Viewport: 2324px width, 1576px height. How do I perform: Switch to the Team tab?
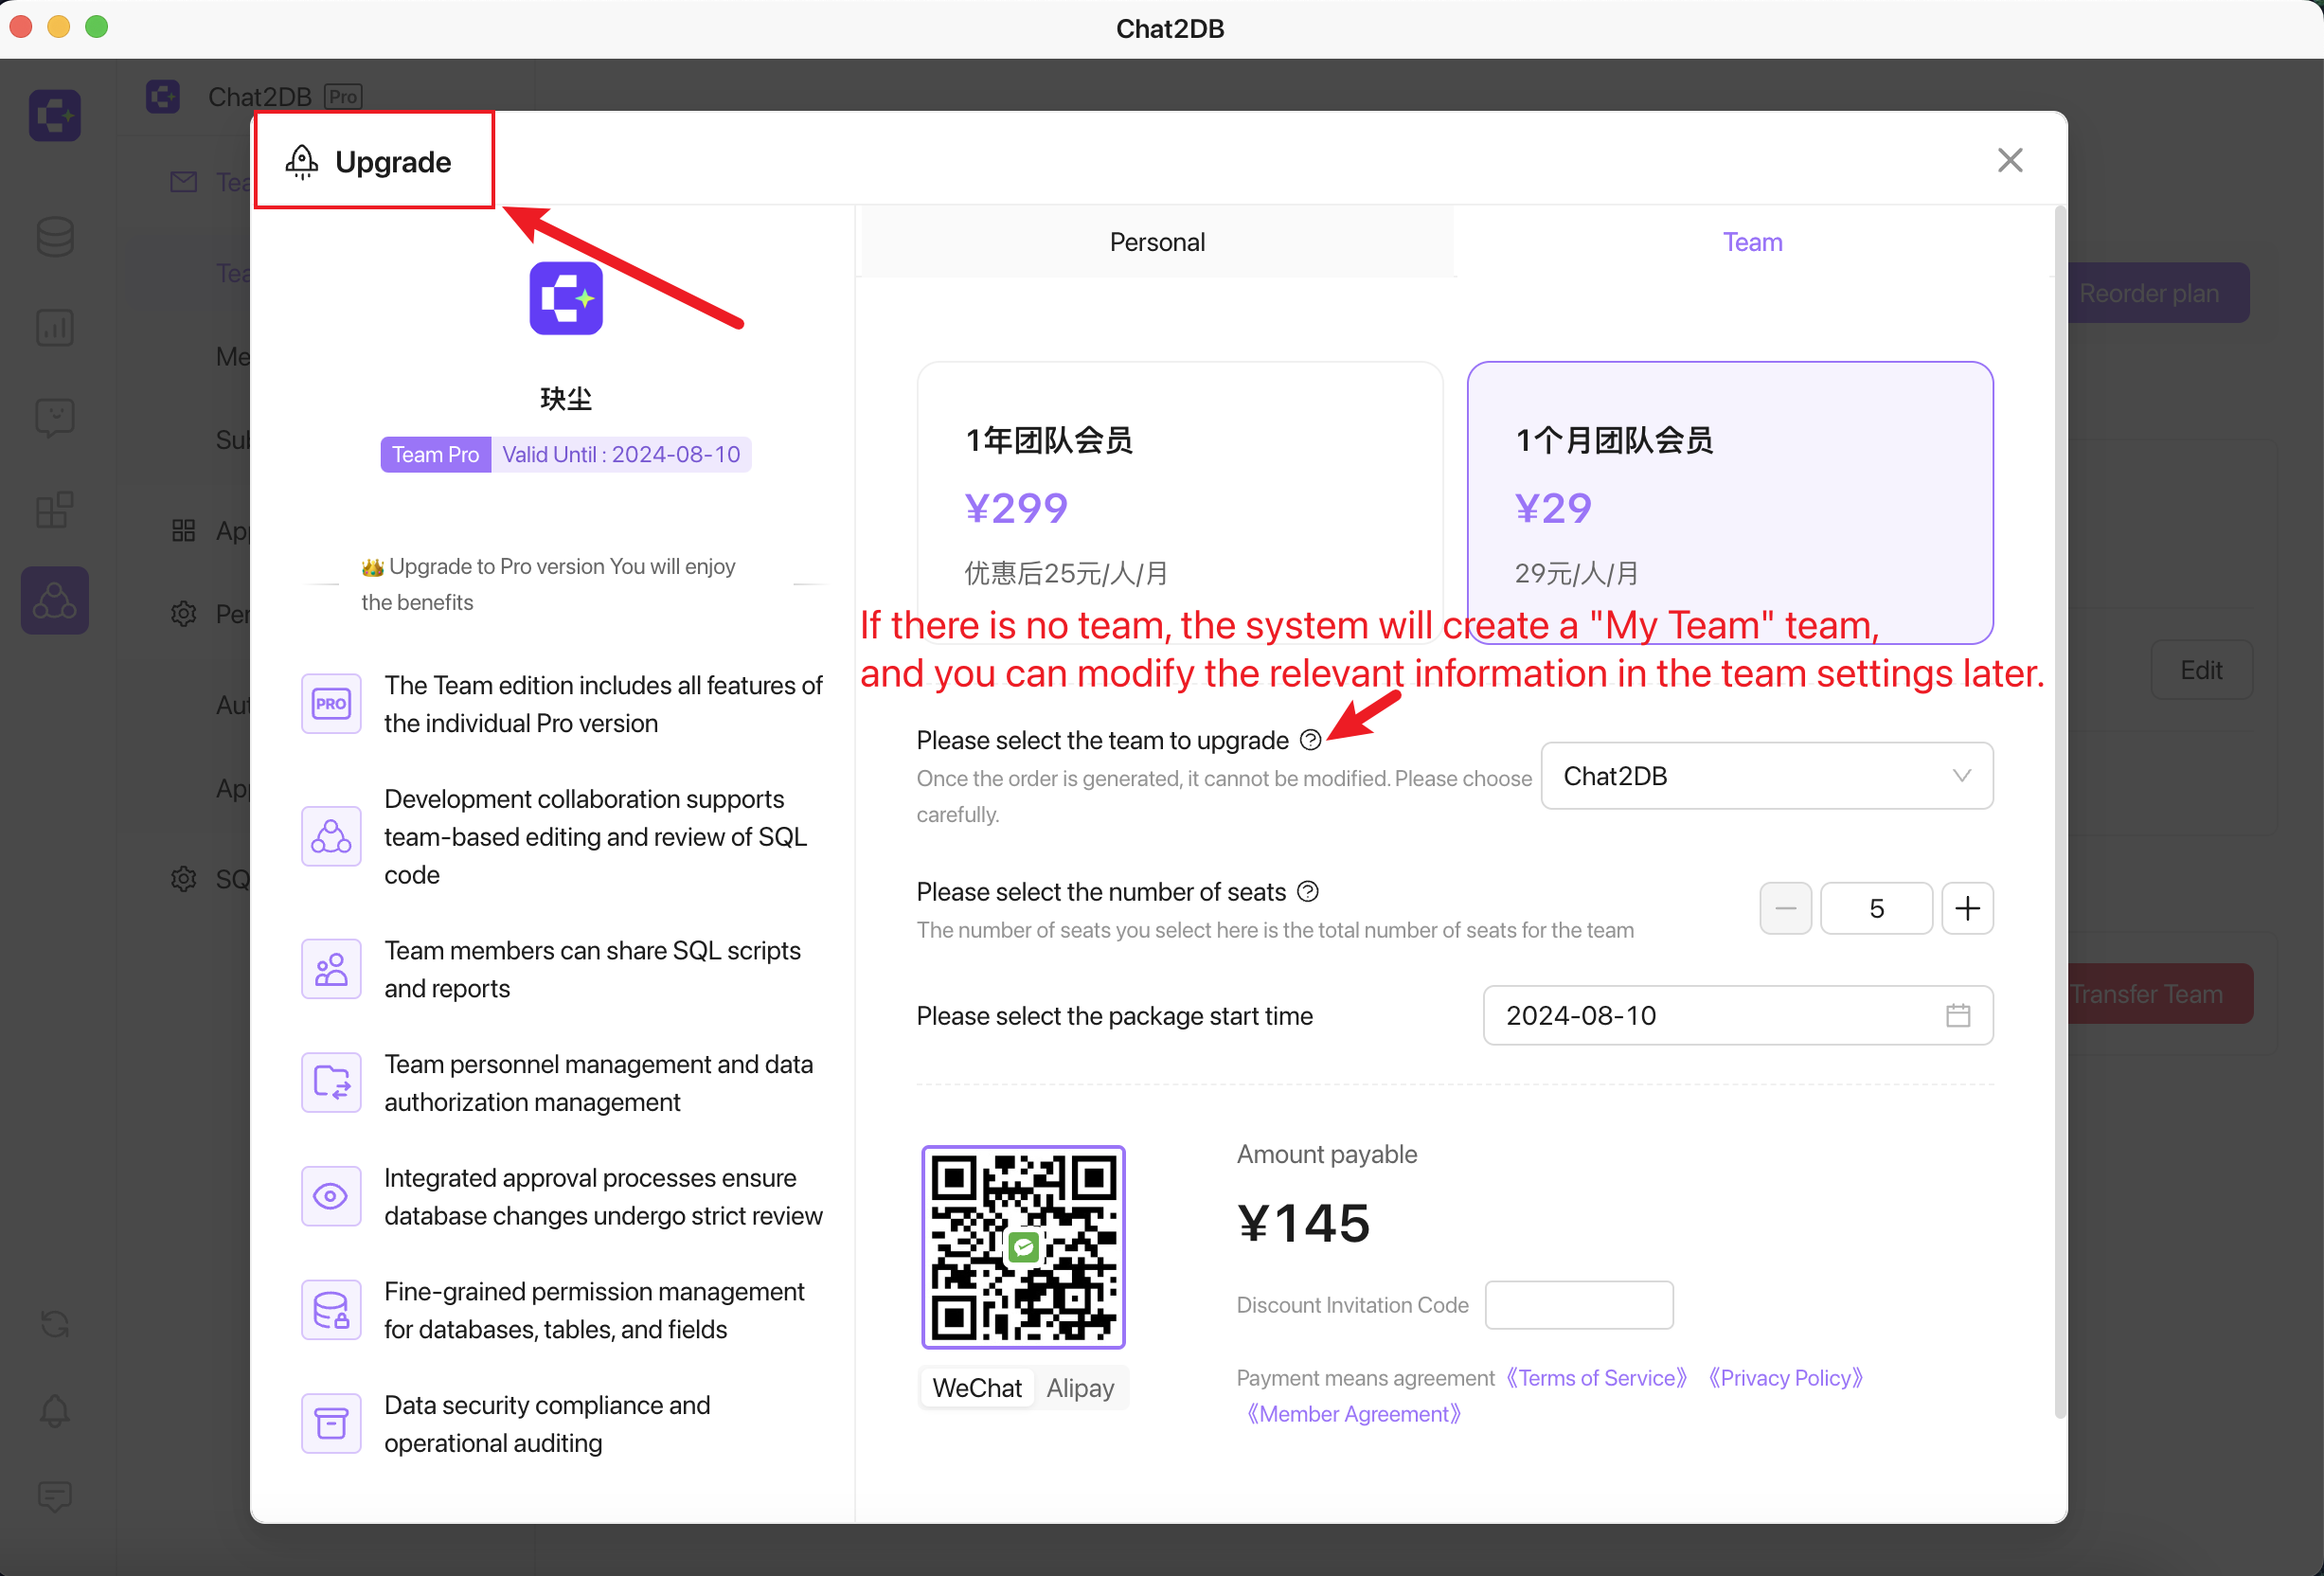coord(1752,242)
